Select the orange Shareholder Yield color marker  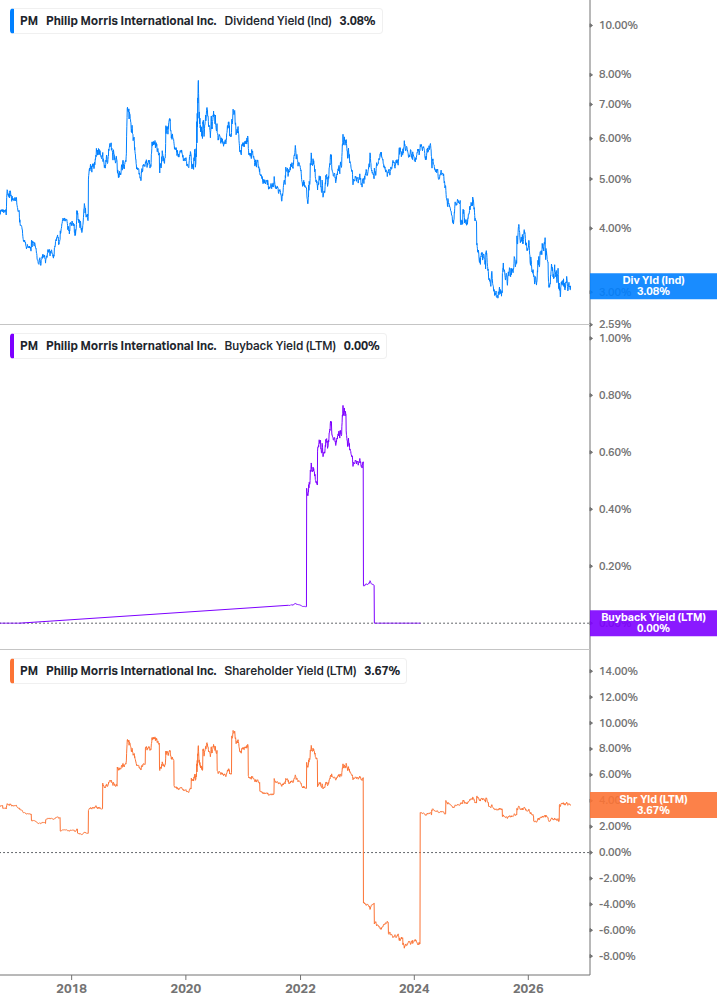click(12, 670)
